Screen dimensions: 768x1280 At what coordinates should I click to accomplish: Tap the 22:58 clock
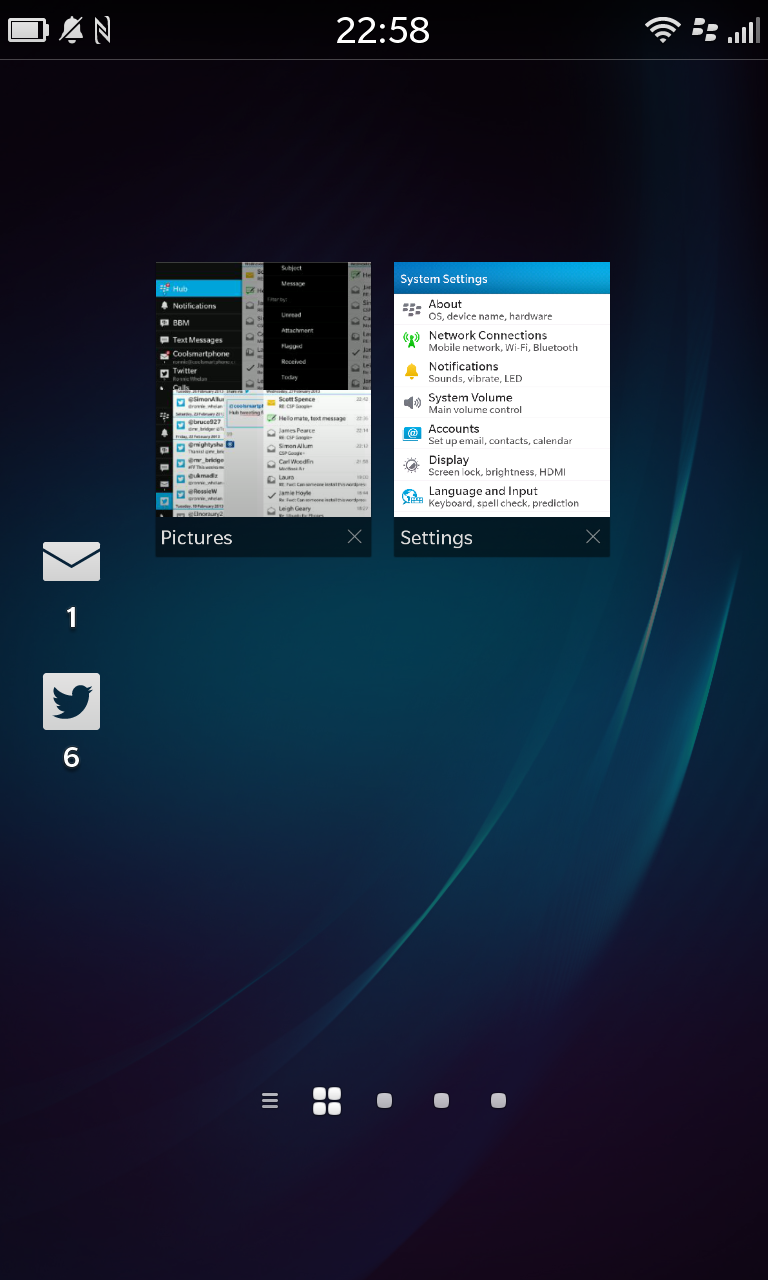[x=383, y=30]
